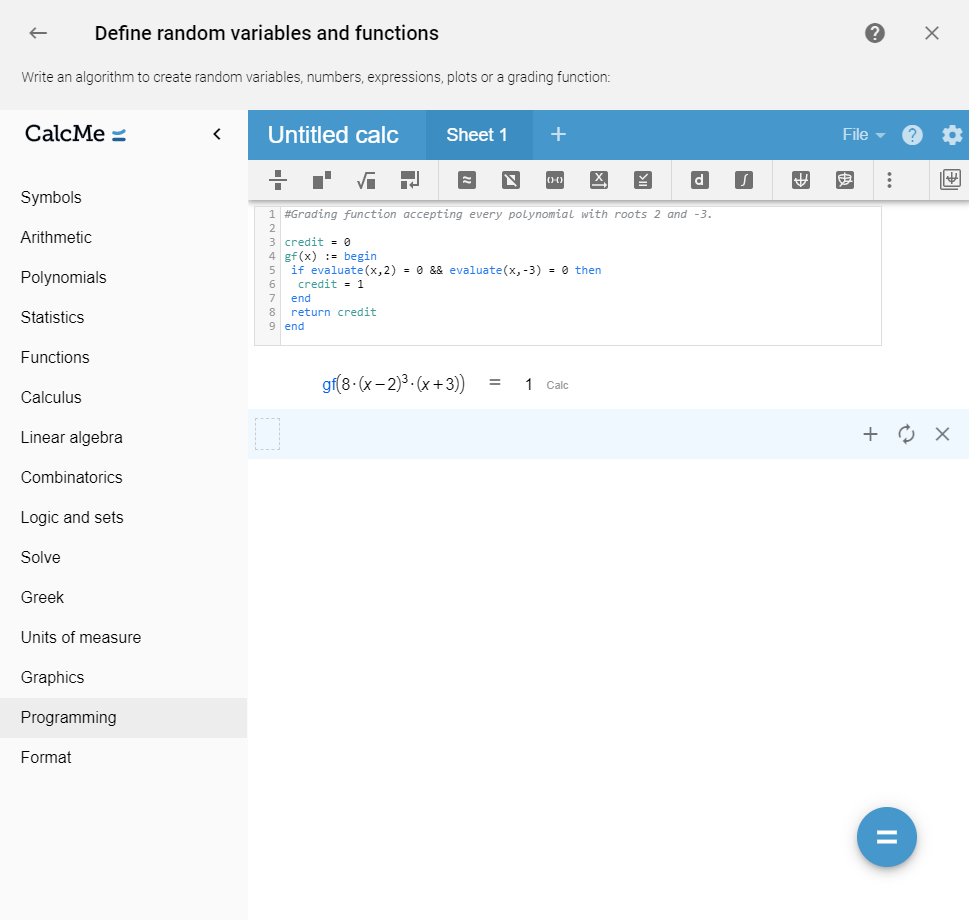Image resolution: width=969 pixels, height=920 pixels.
Task: Click the approximate value icon
Action: 467,180
